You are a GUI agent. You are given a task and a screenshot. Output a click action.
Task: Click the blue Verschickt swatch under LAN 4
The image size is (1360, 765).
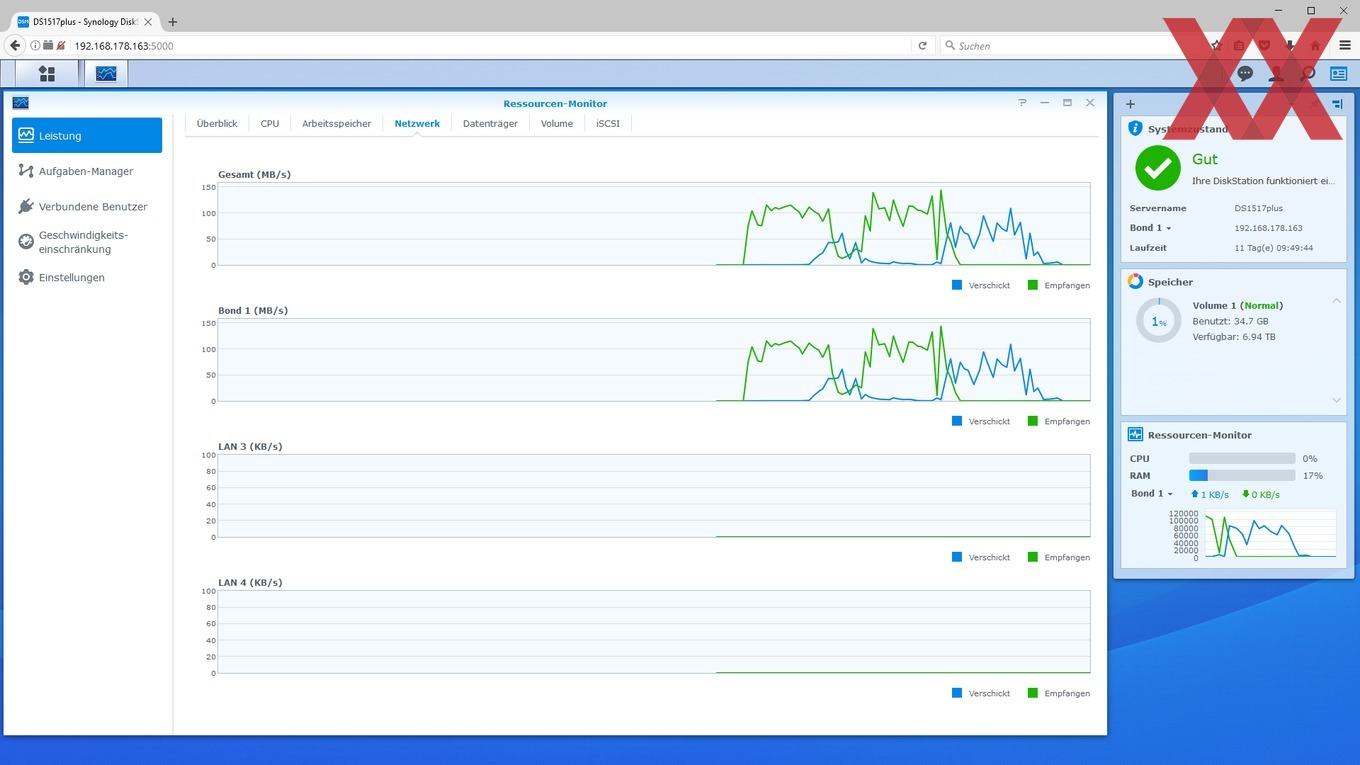957,693
